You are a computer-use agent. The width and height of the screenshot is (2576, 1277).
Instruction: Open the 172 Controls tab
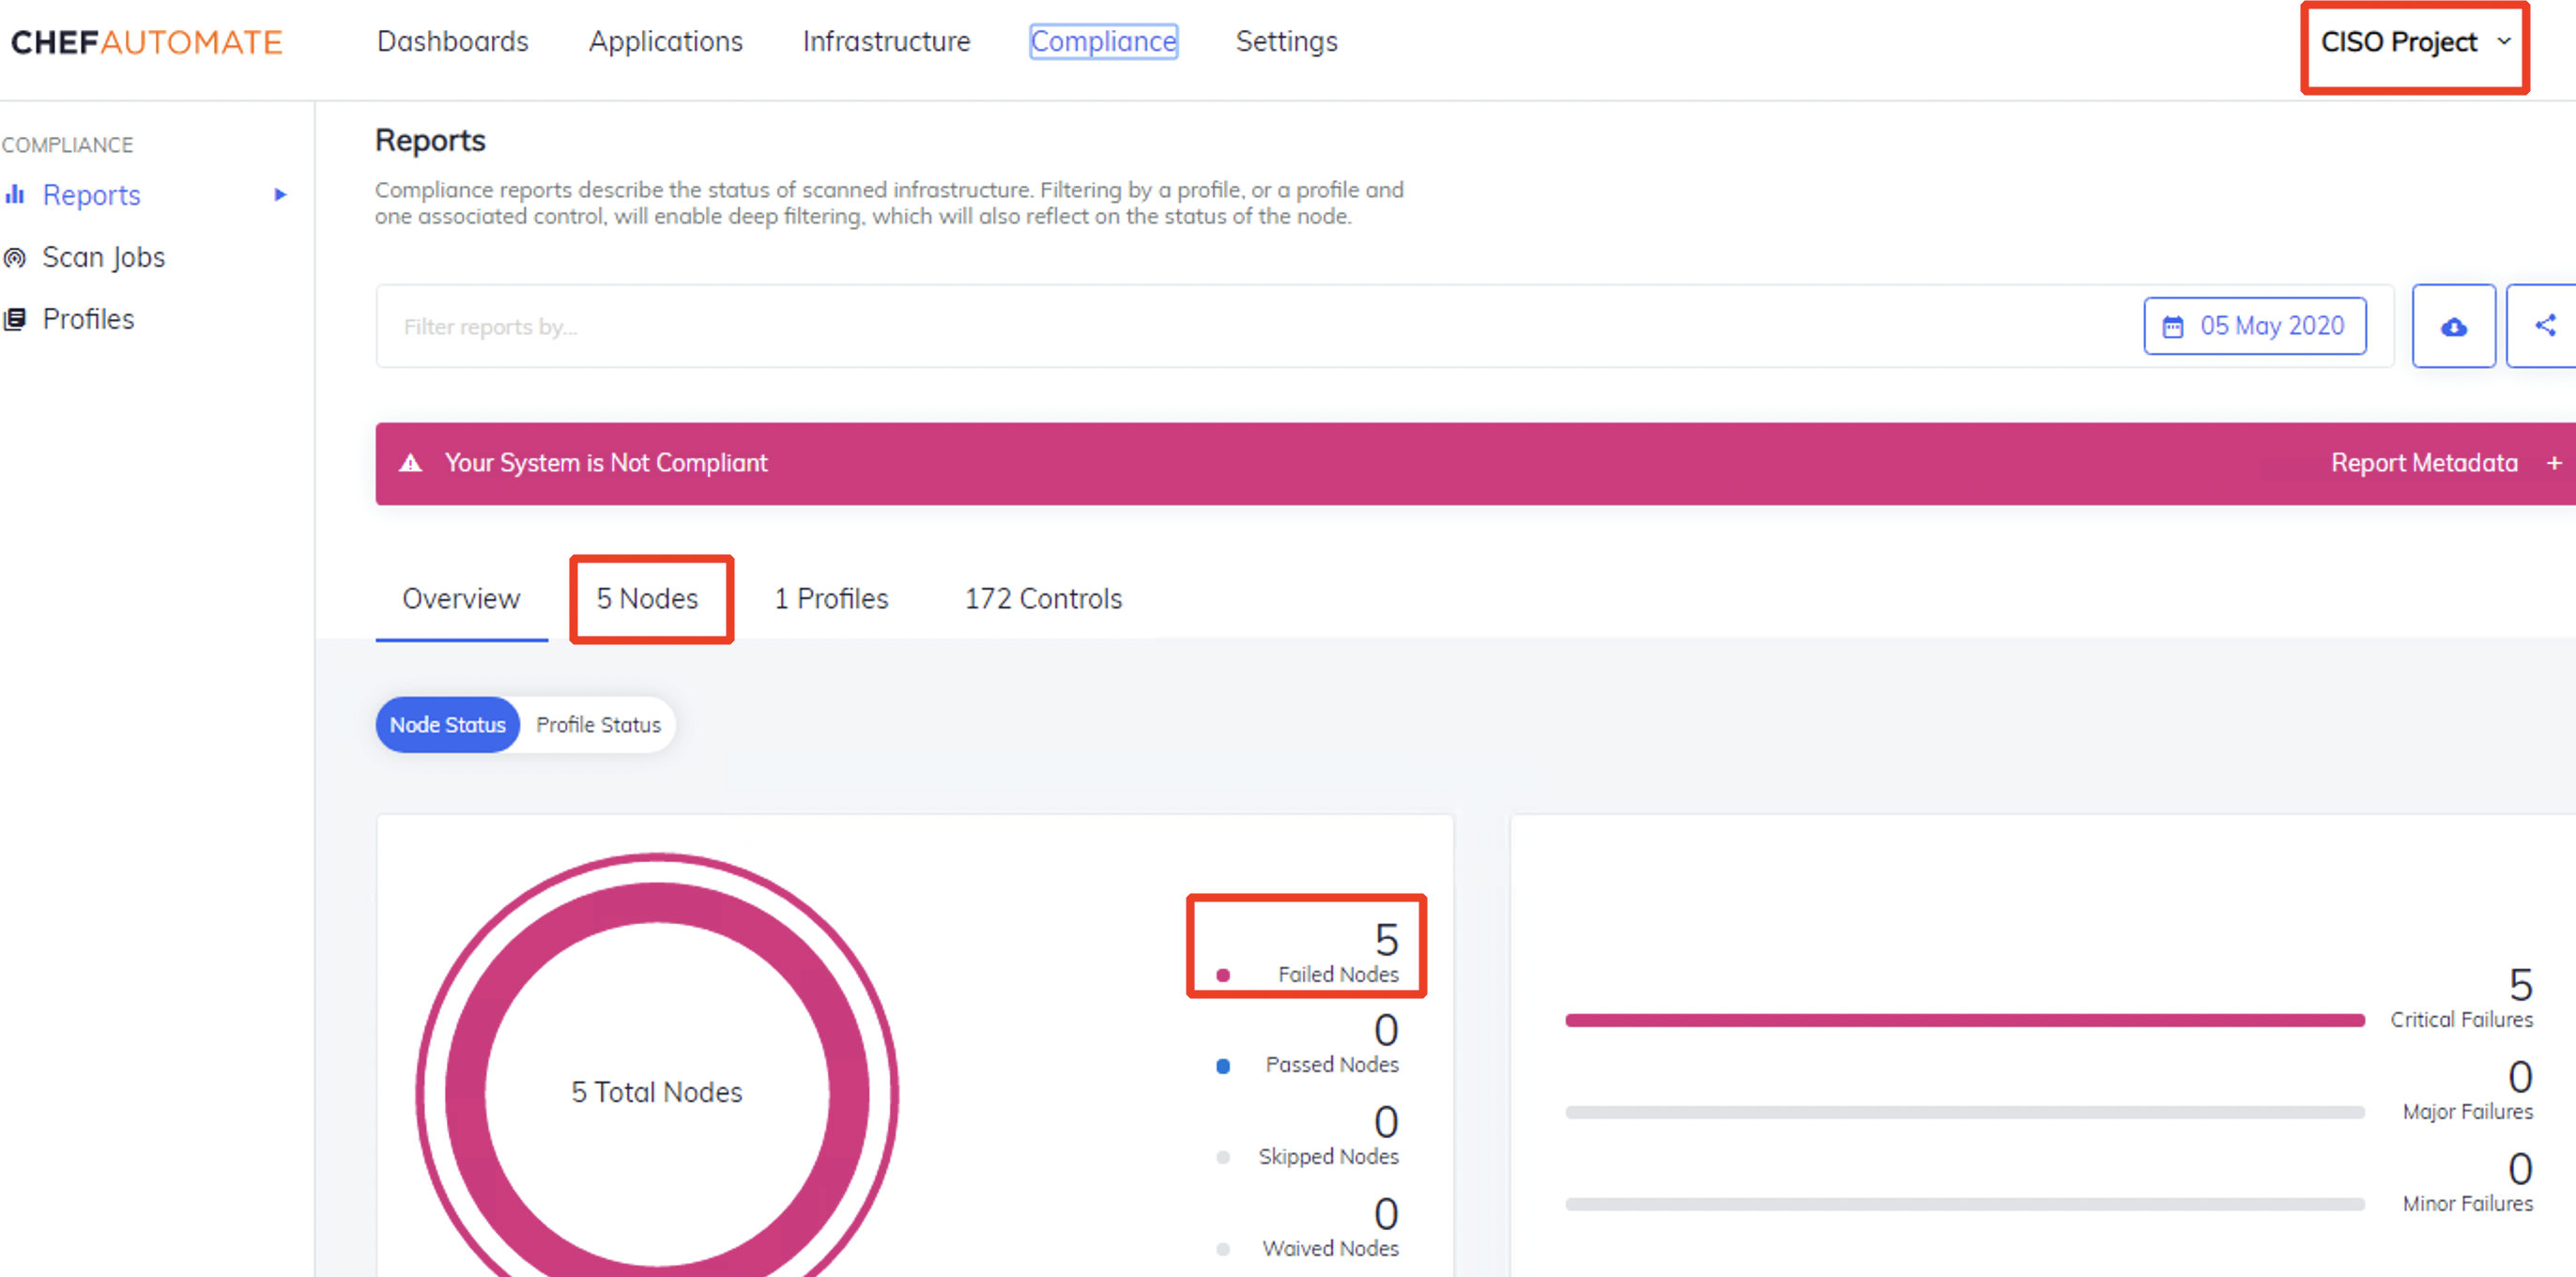1043,599
